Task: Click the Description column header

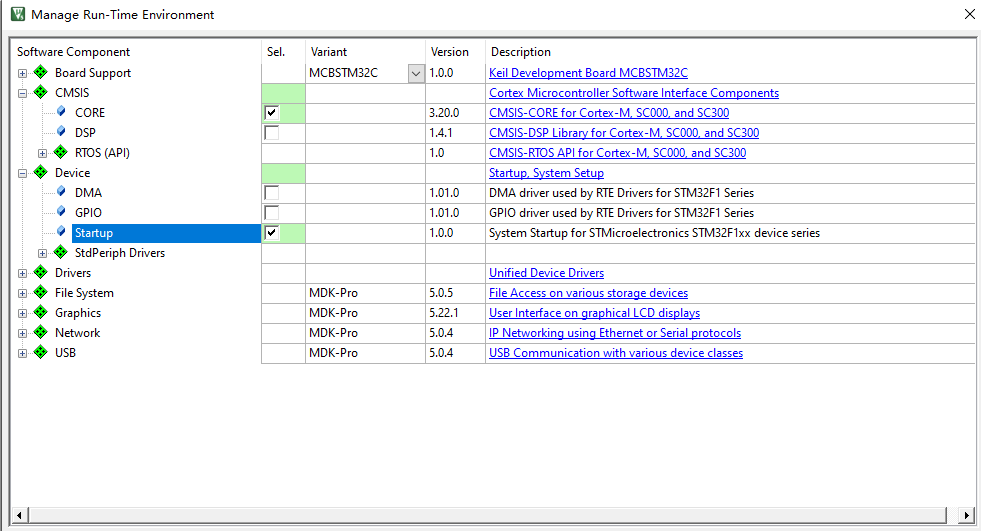Action: (730, 52)
